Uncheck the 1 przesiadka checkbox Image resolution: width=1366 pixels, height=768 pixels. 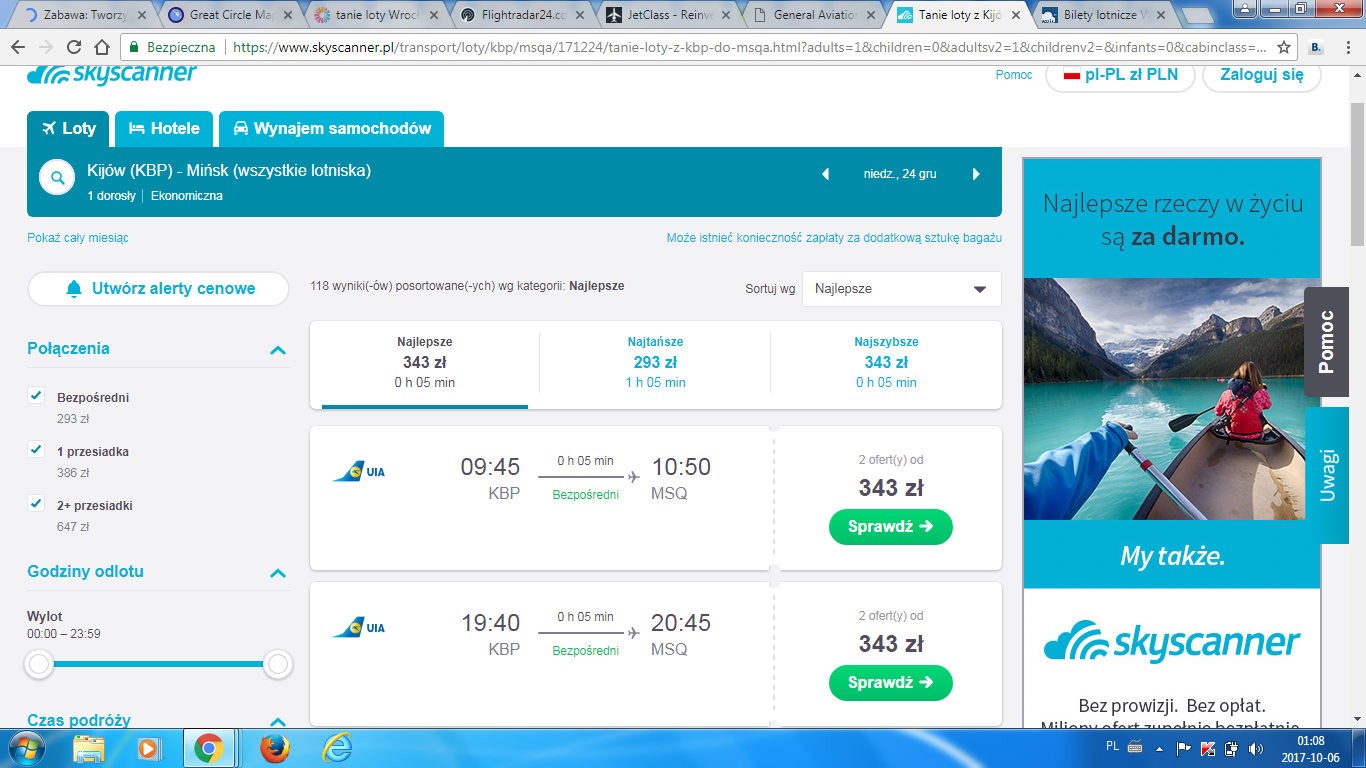click(36, 450)
